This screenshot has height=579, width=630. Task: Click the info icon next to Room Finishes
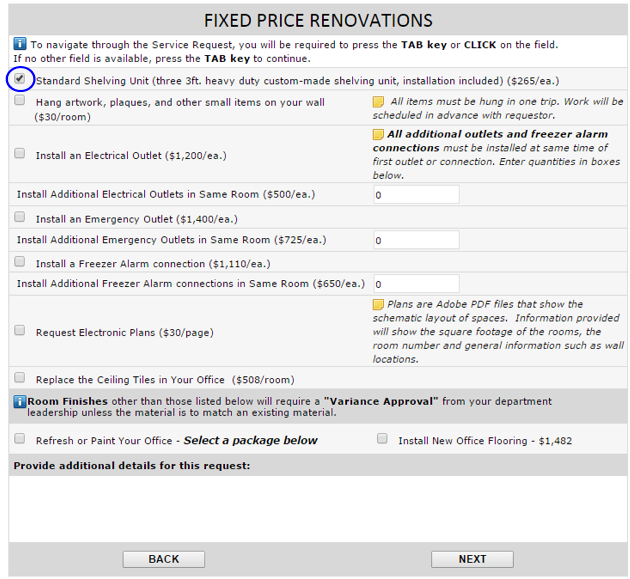pos(19,401)
